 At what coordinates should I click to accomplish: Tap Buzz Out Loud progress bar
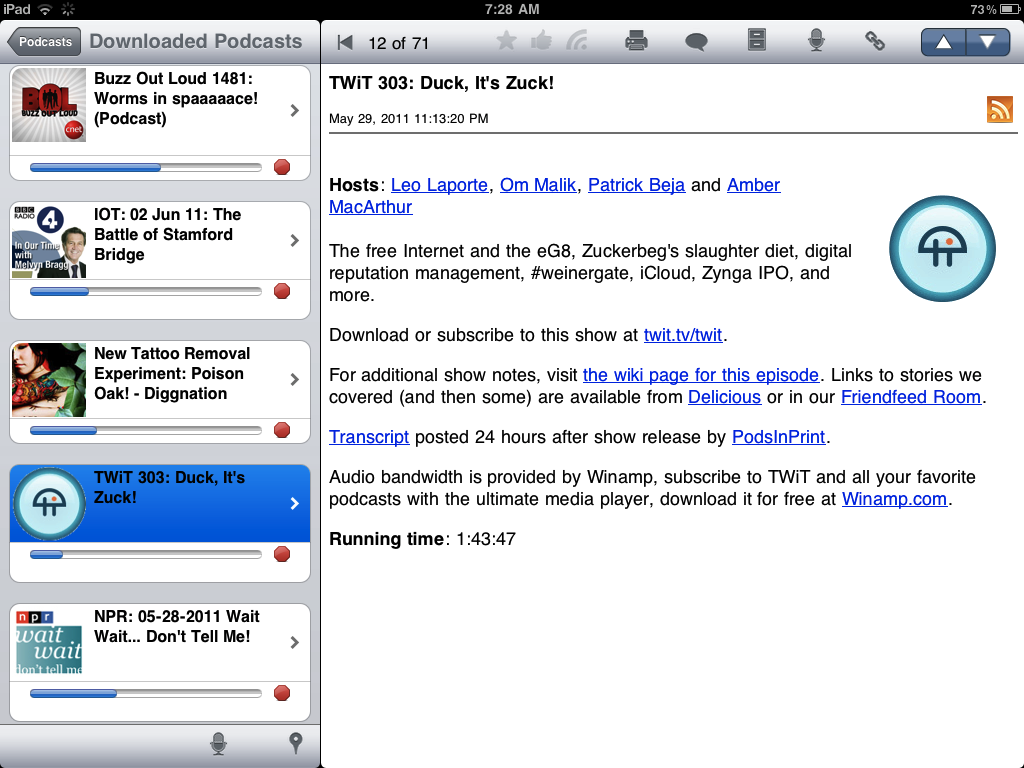(x=146, y=168)
